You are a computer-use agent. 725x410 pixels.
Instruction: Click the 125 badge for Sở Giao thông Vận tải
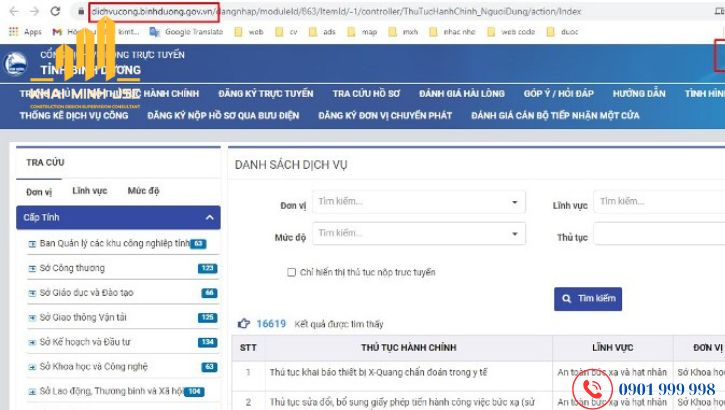pos(208,318)
